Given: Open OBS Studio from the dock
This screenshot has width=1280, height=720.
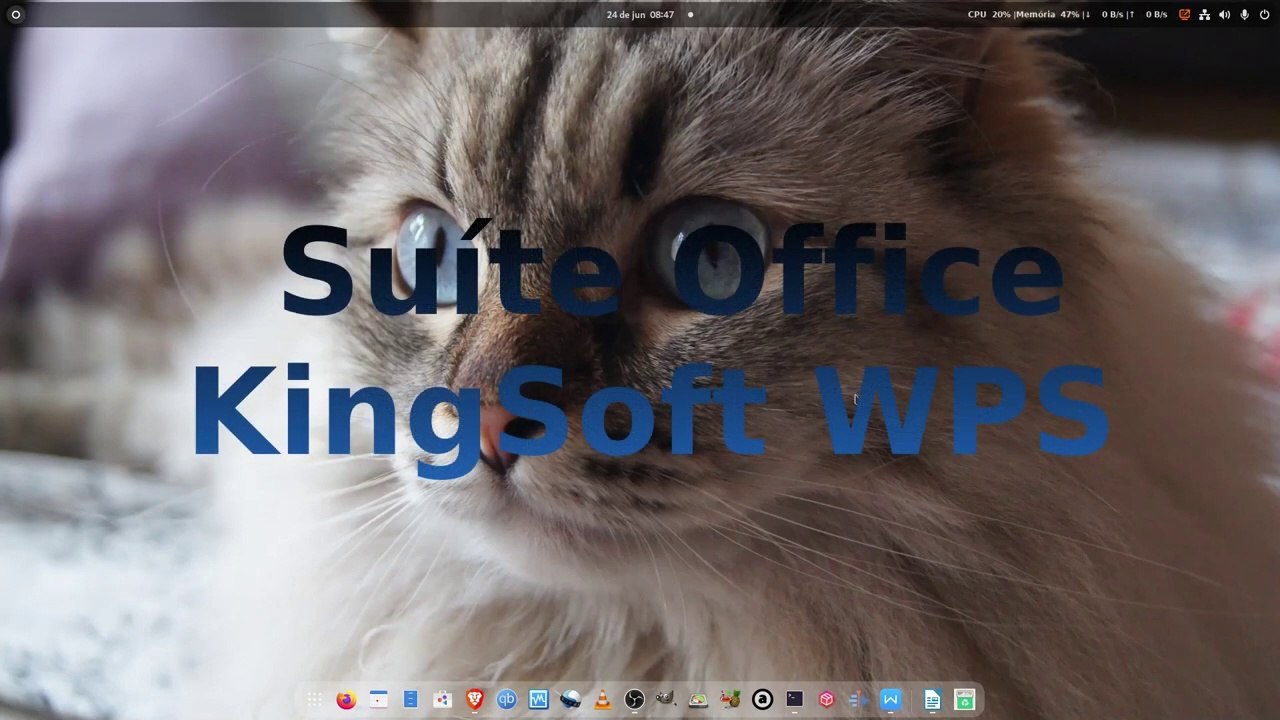Looking at the screenshot, I should click(634, 700).
